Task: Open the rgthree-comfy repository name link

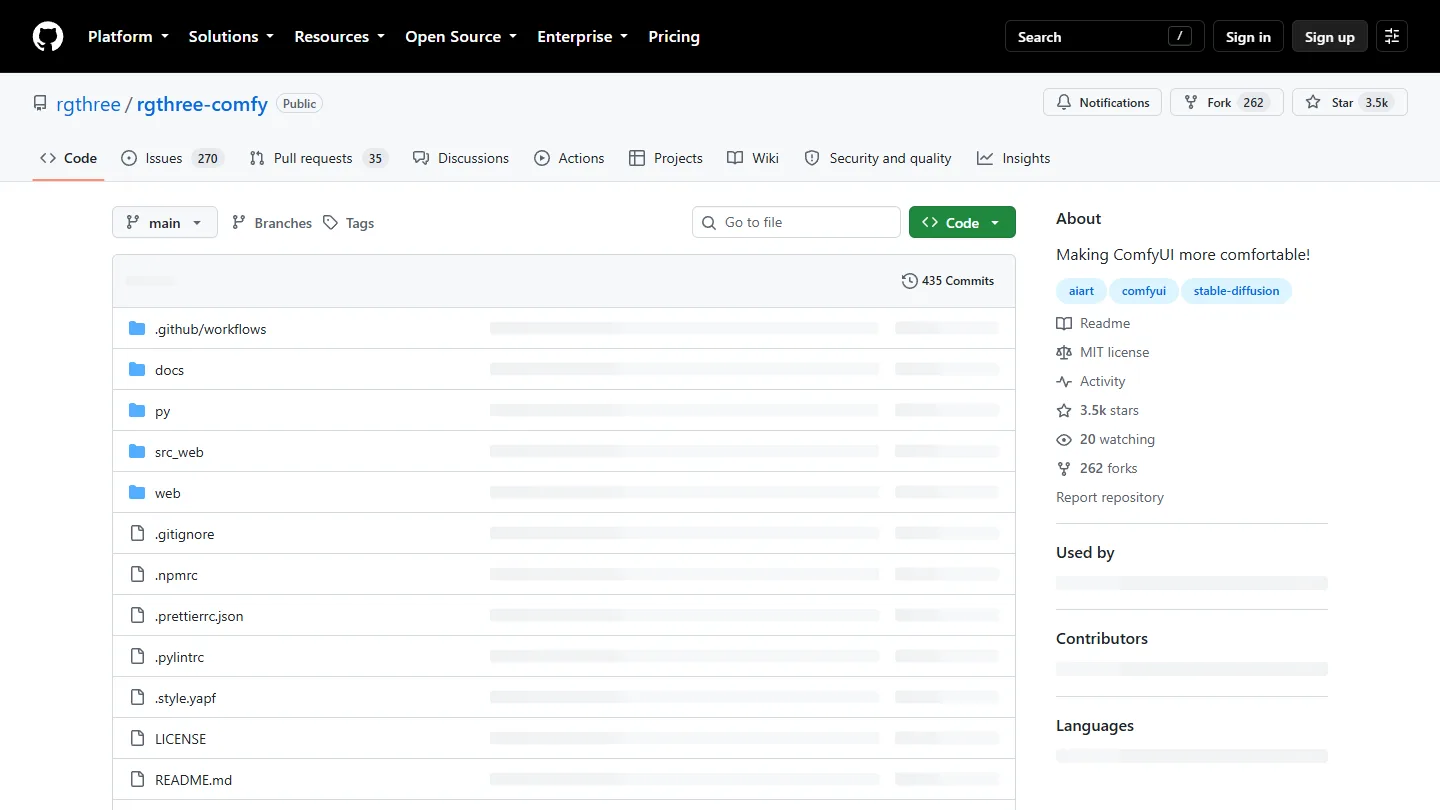Action: [x=202, y=104]
